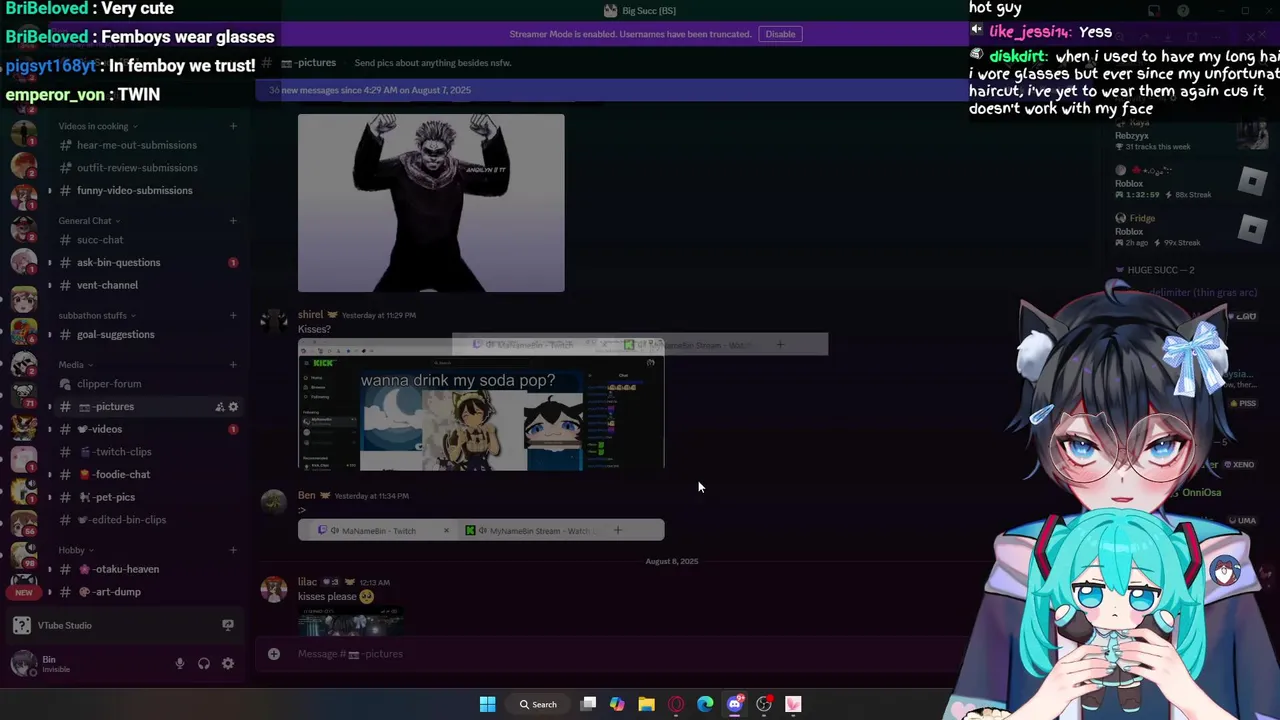Click the NEW unreads indicator pill
The image size is (1280, 720).
tap(24, 593)
